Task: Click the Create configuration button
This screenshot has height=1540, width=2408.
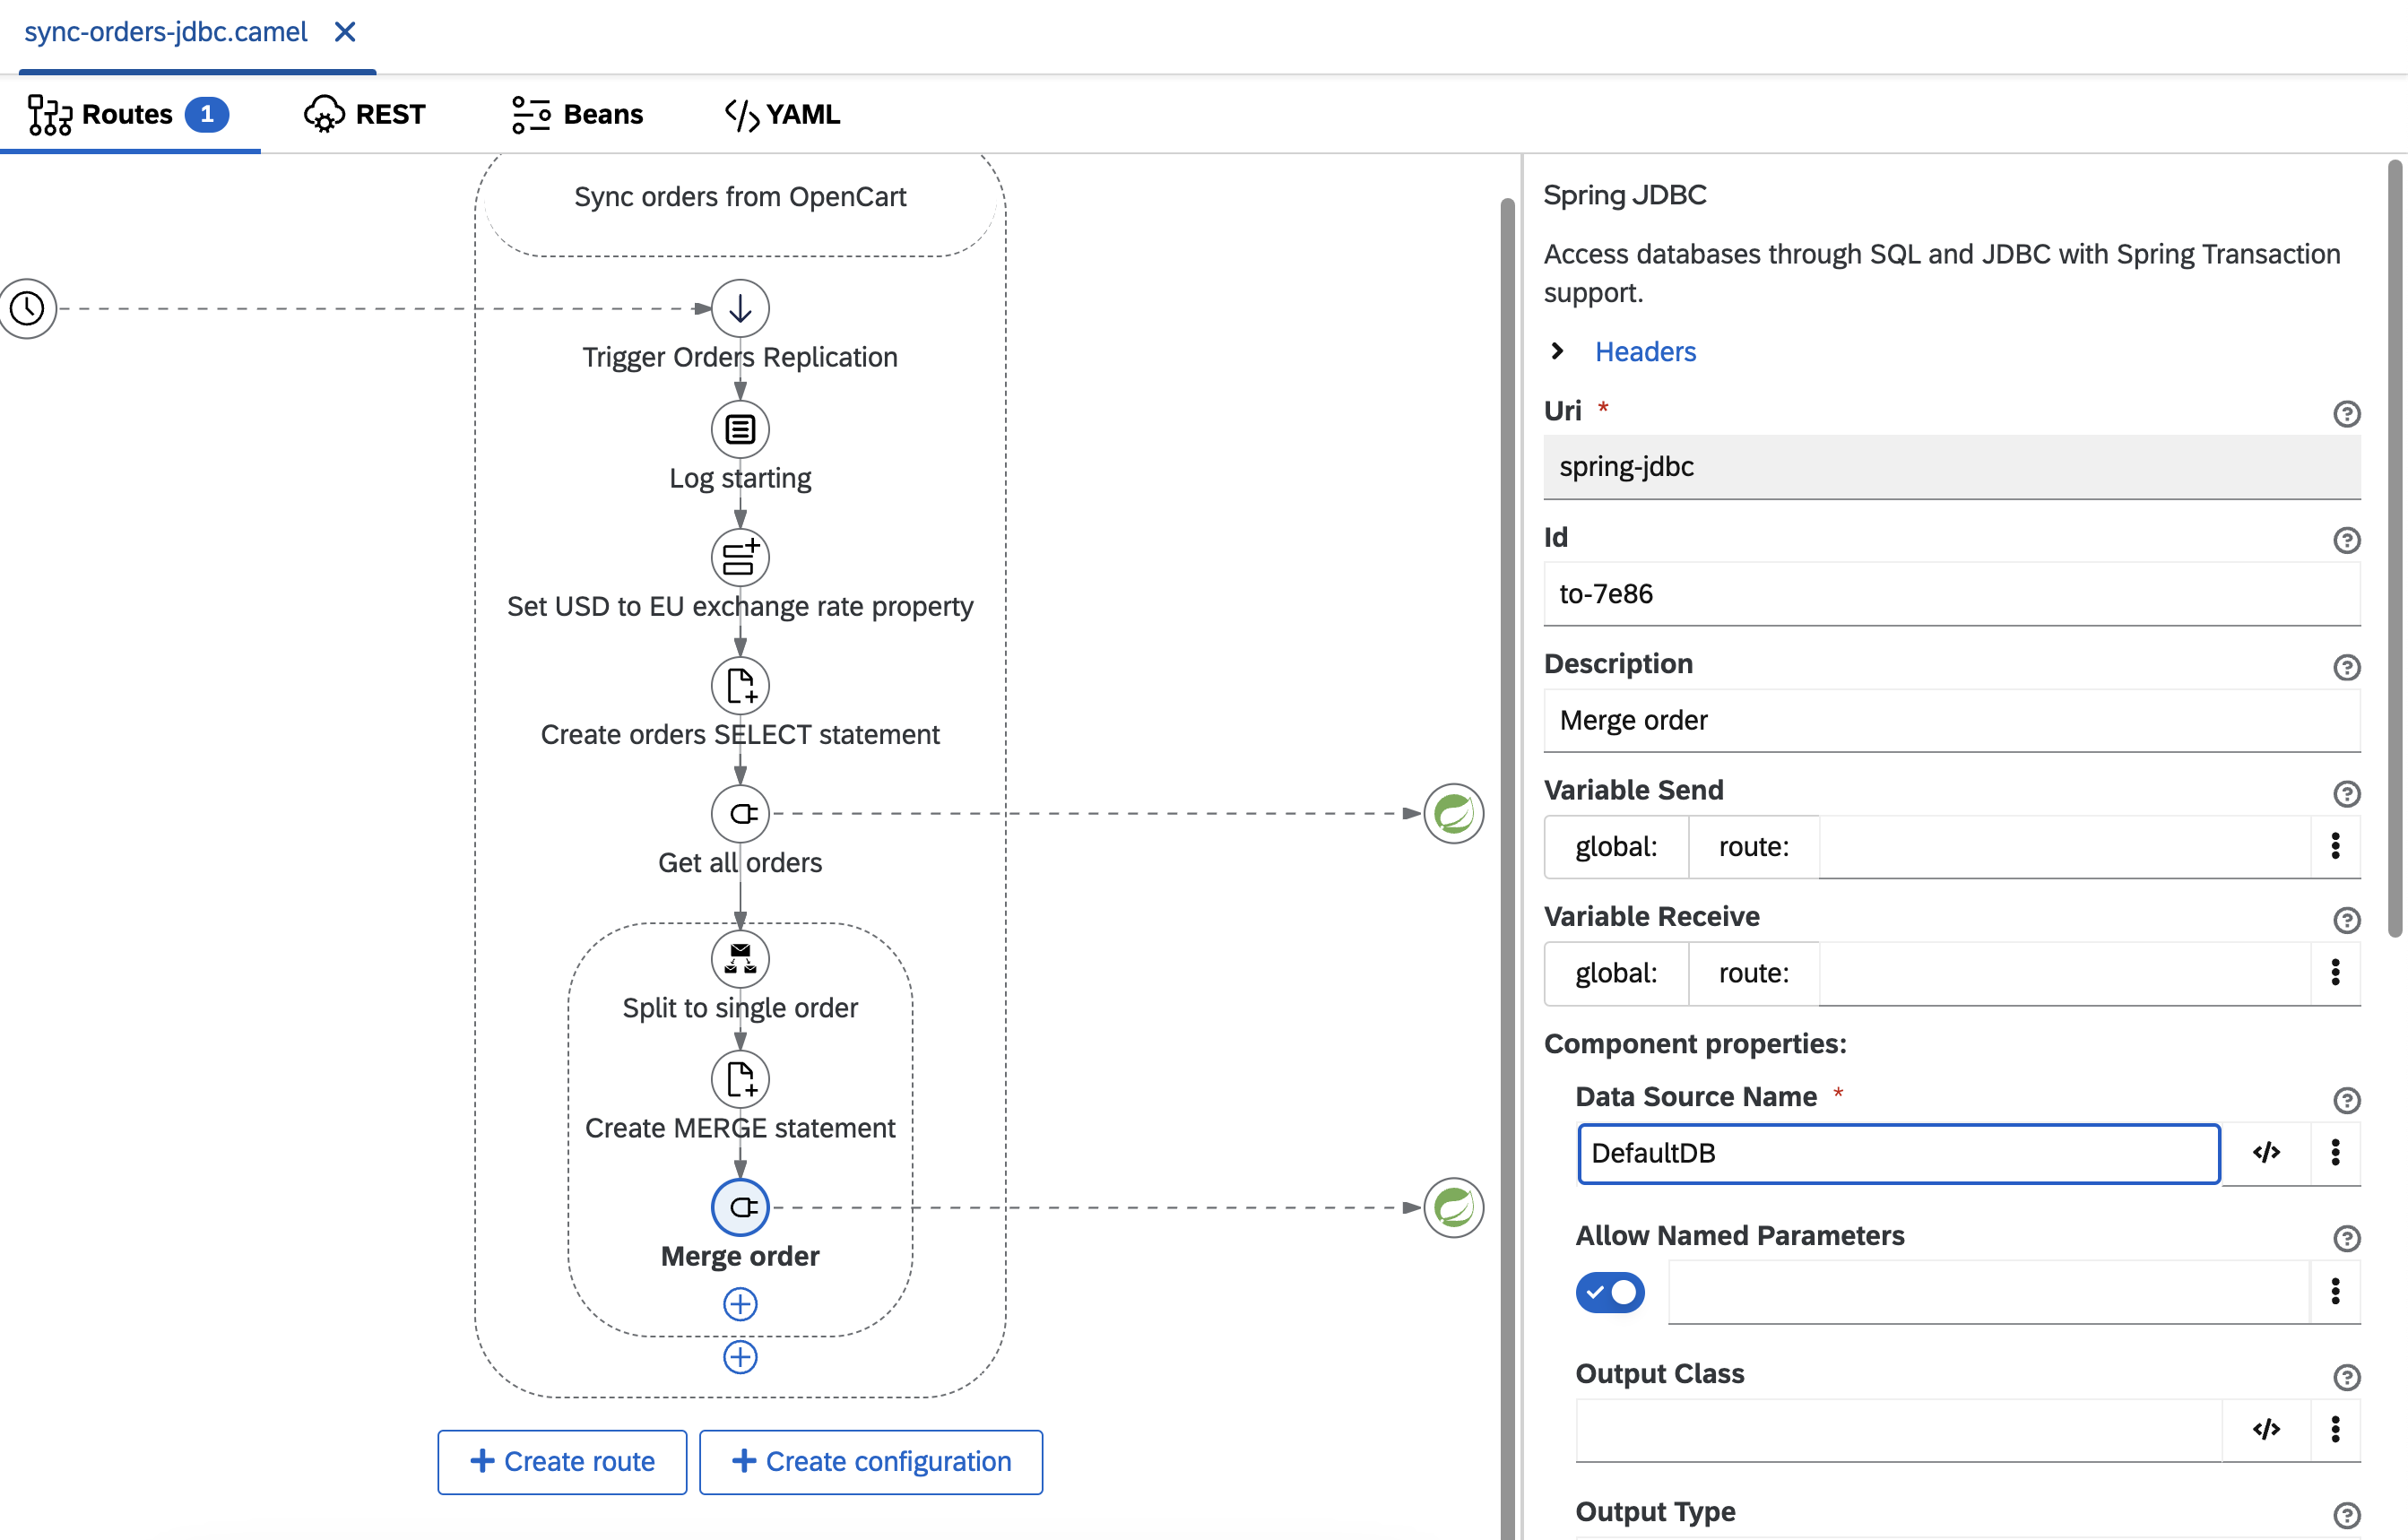Action: 871,1461
